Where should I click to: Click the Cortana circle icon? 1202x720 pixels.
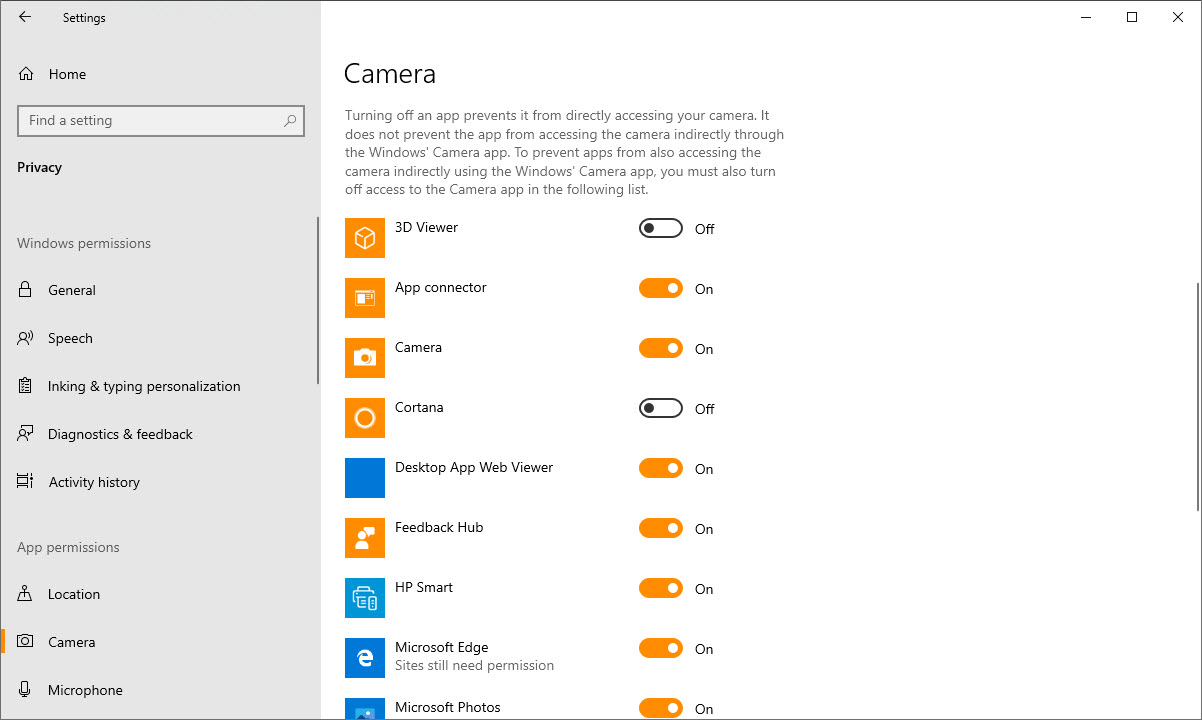coord(365,418)
